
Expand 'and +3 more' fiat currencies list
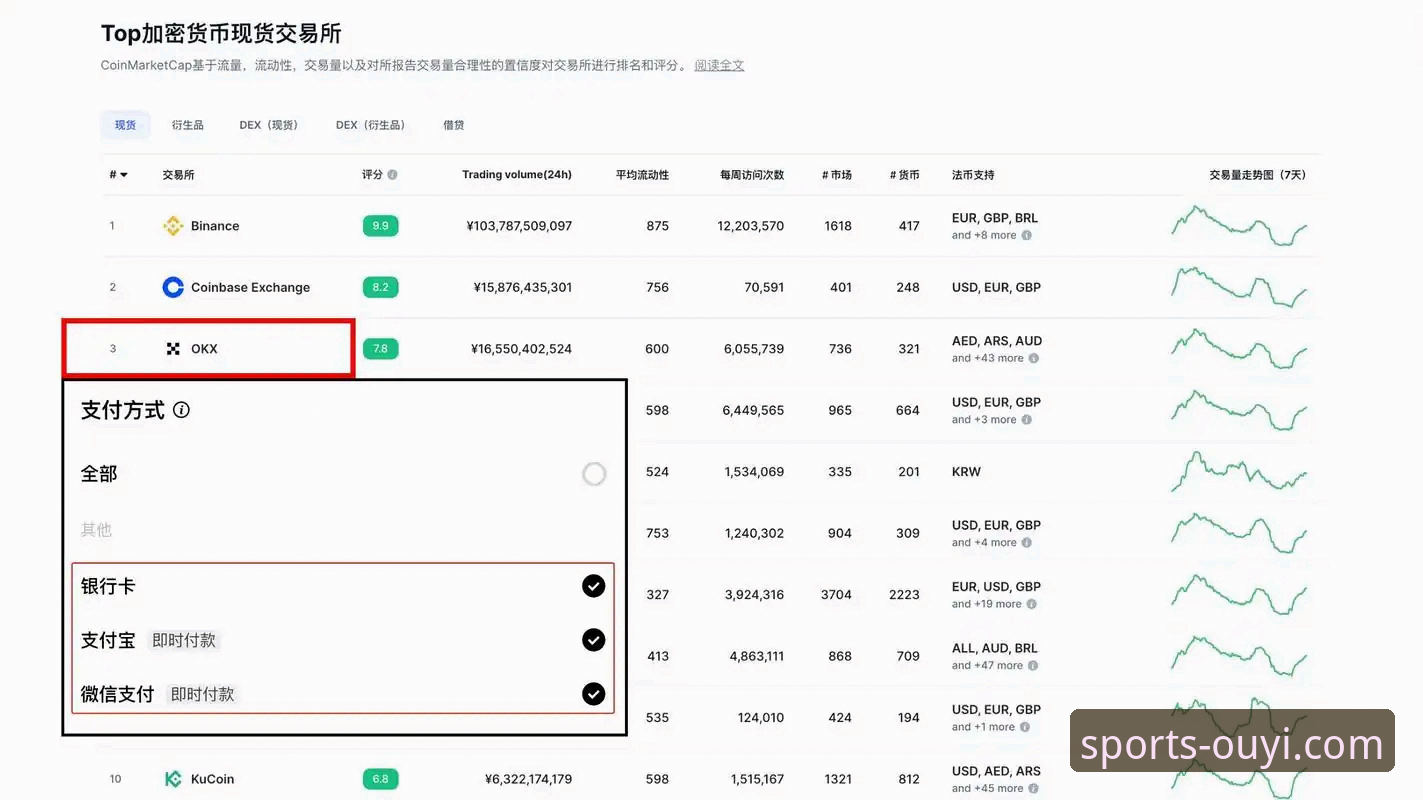click(984, 420)
